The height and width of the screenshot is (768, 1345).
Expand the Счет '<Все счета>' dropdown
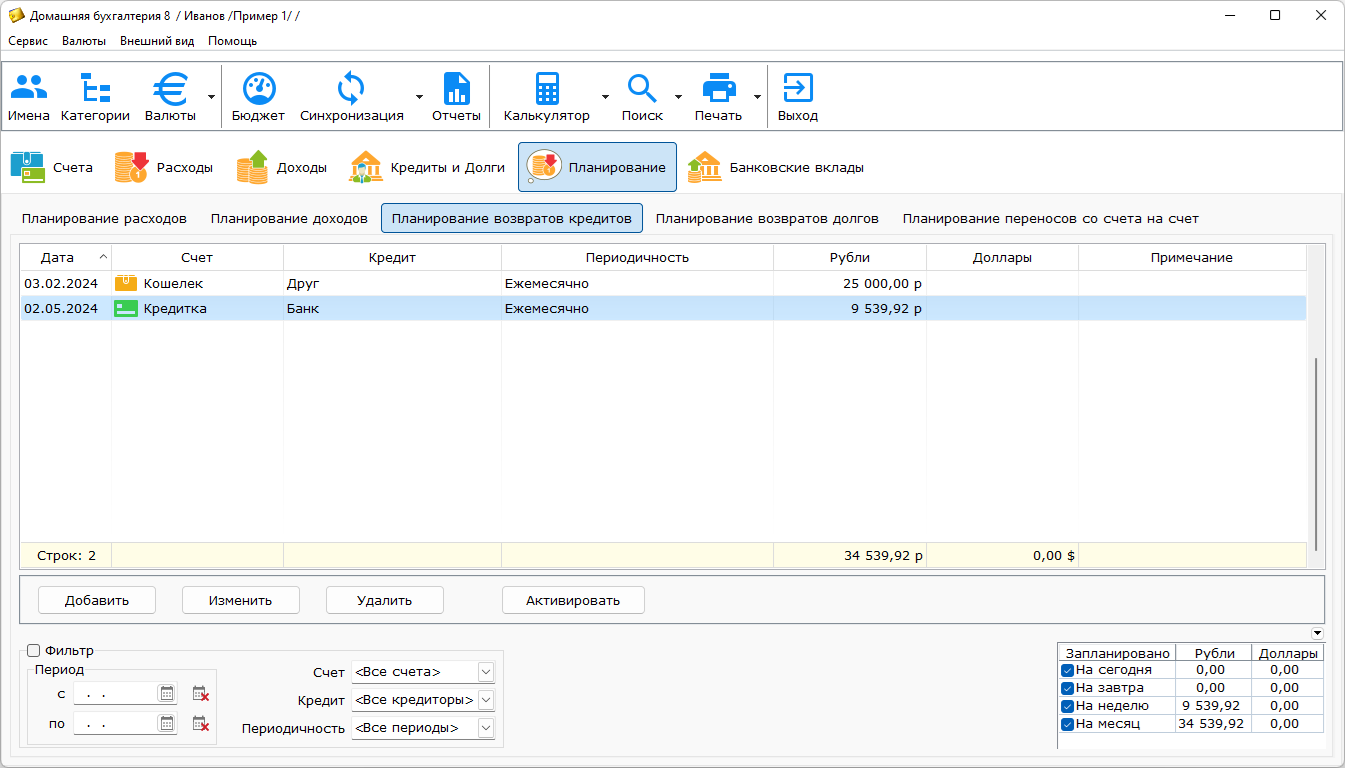486,672
